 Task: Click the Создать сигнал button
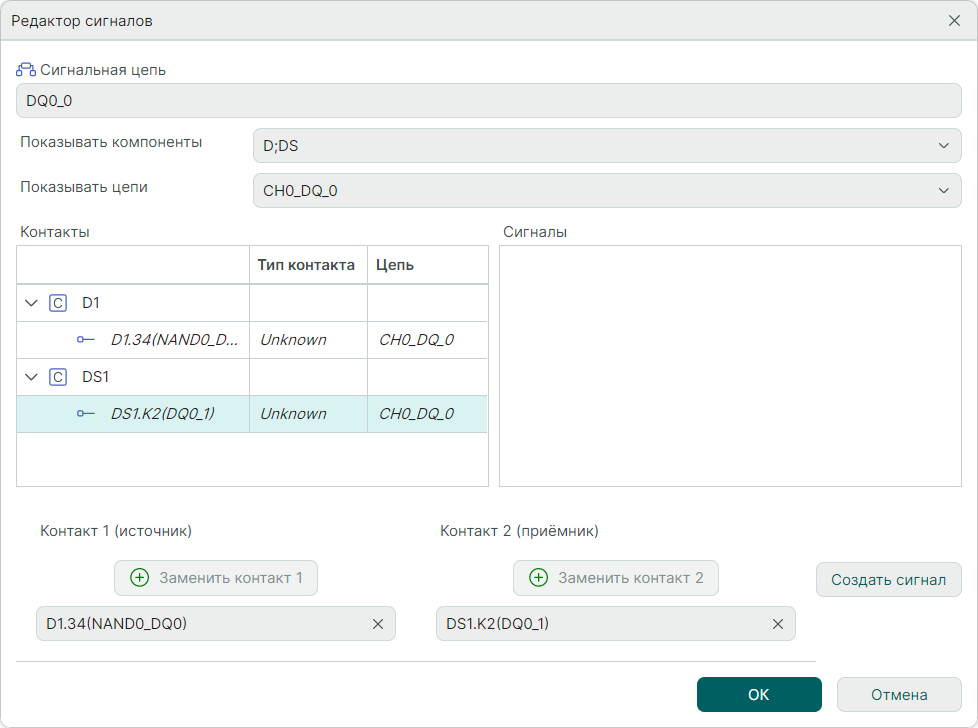click(x=888, y=580)
